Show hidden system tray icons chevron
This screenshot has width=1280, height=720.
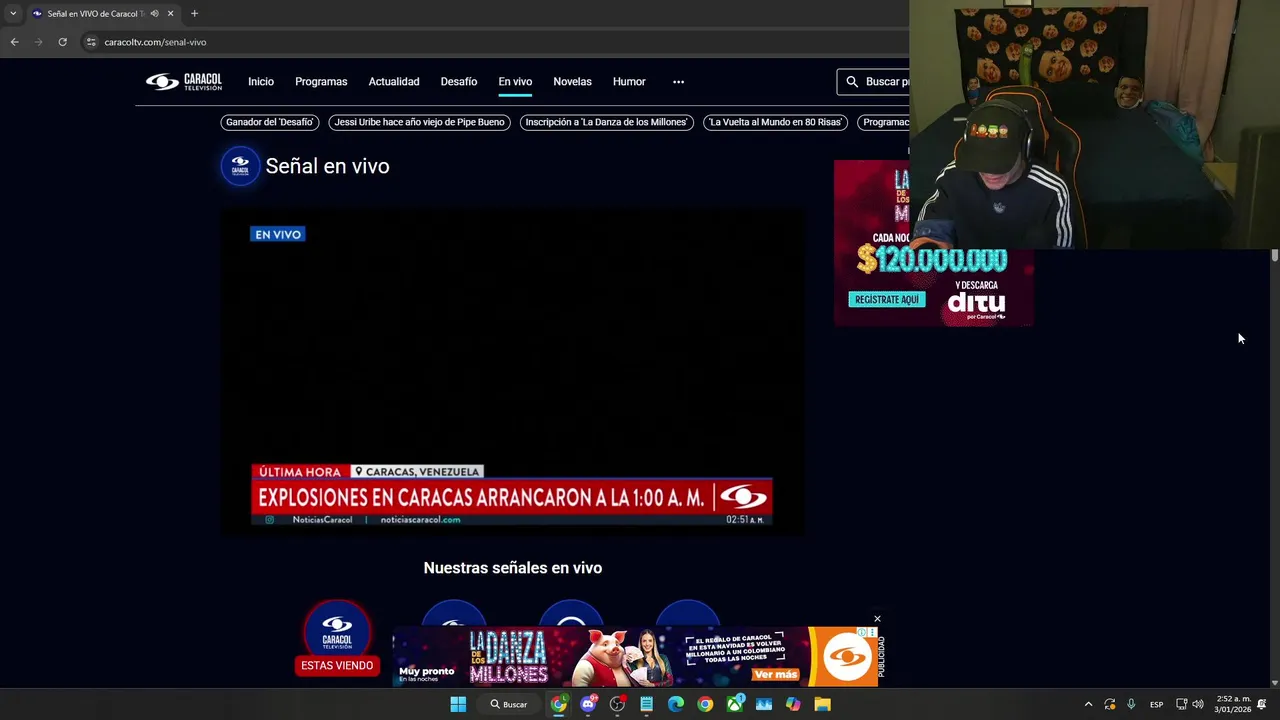pos(1089,704)
